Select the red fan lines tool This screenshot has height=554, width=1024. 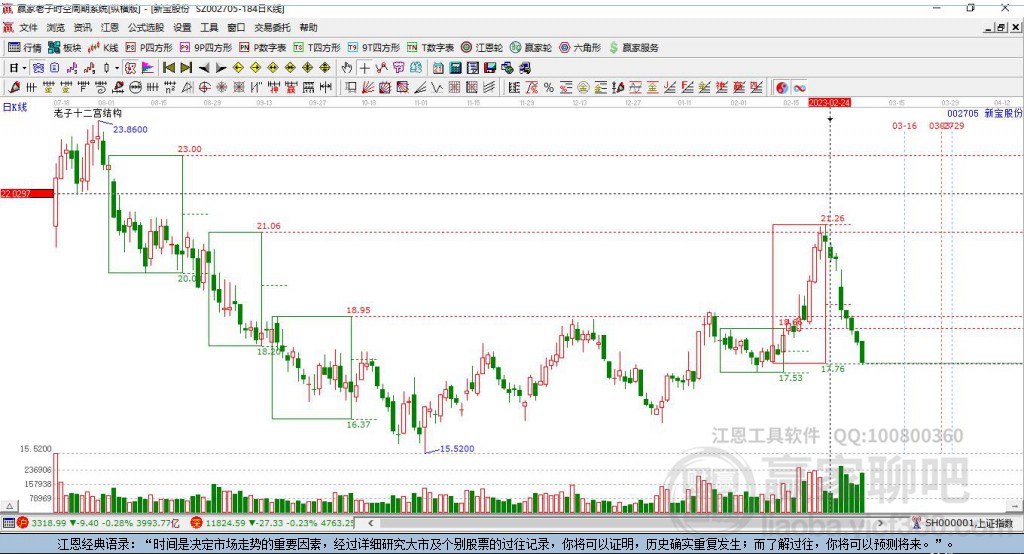click(367, 88)
